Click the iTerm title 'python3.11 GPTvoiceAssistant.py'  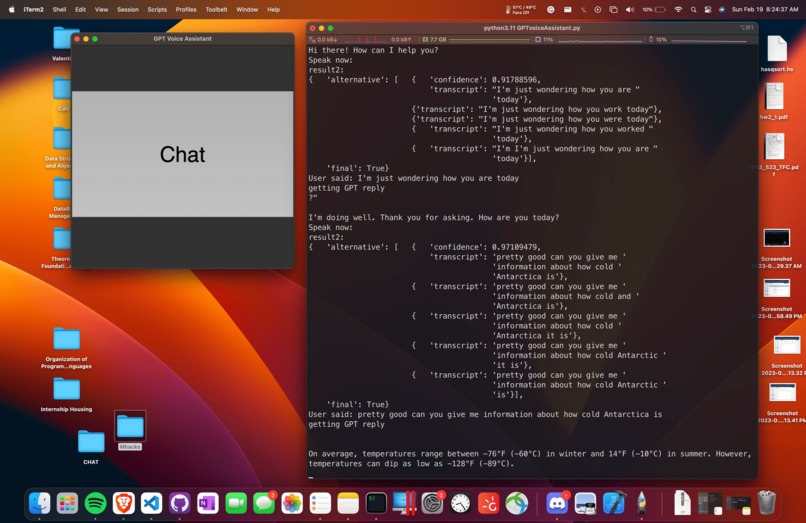(532, 28)
